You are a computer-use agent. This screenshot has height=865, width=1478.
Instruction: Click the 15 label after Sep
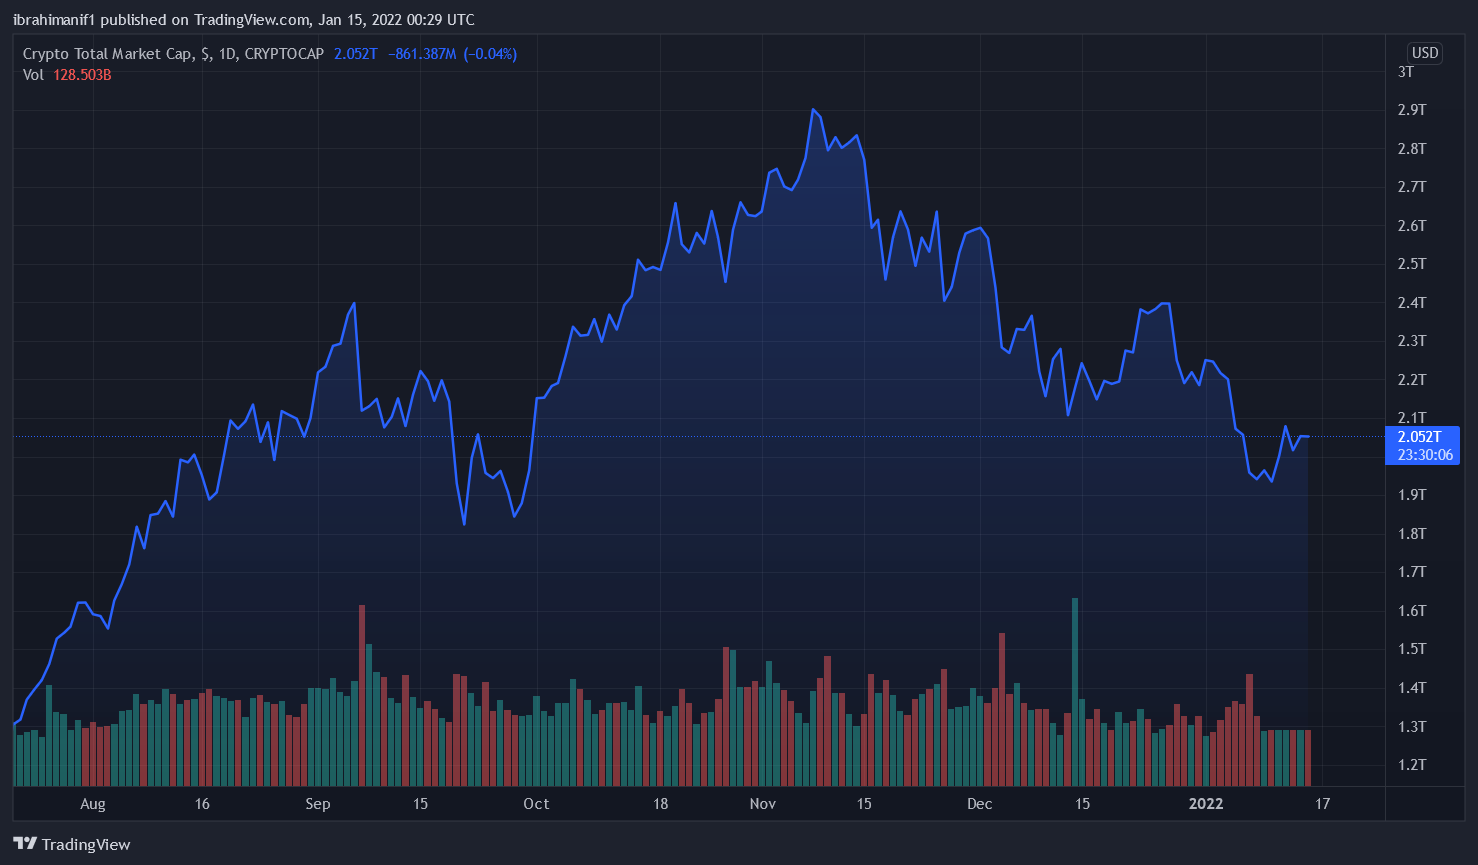coord(420,804)
